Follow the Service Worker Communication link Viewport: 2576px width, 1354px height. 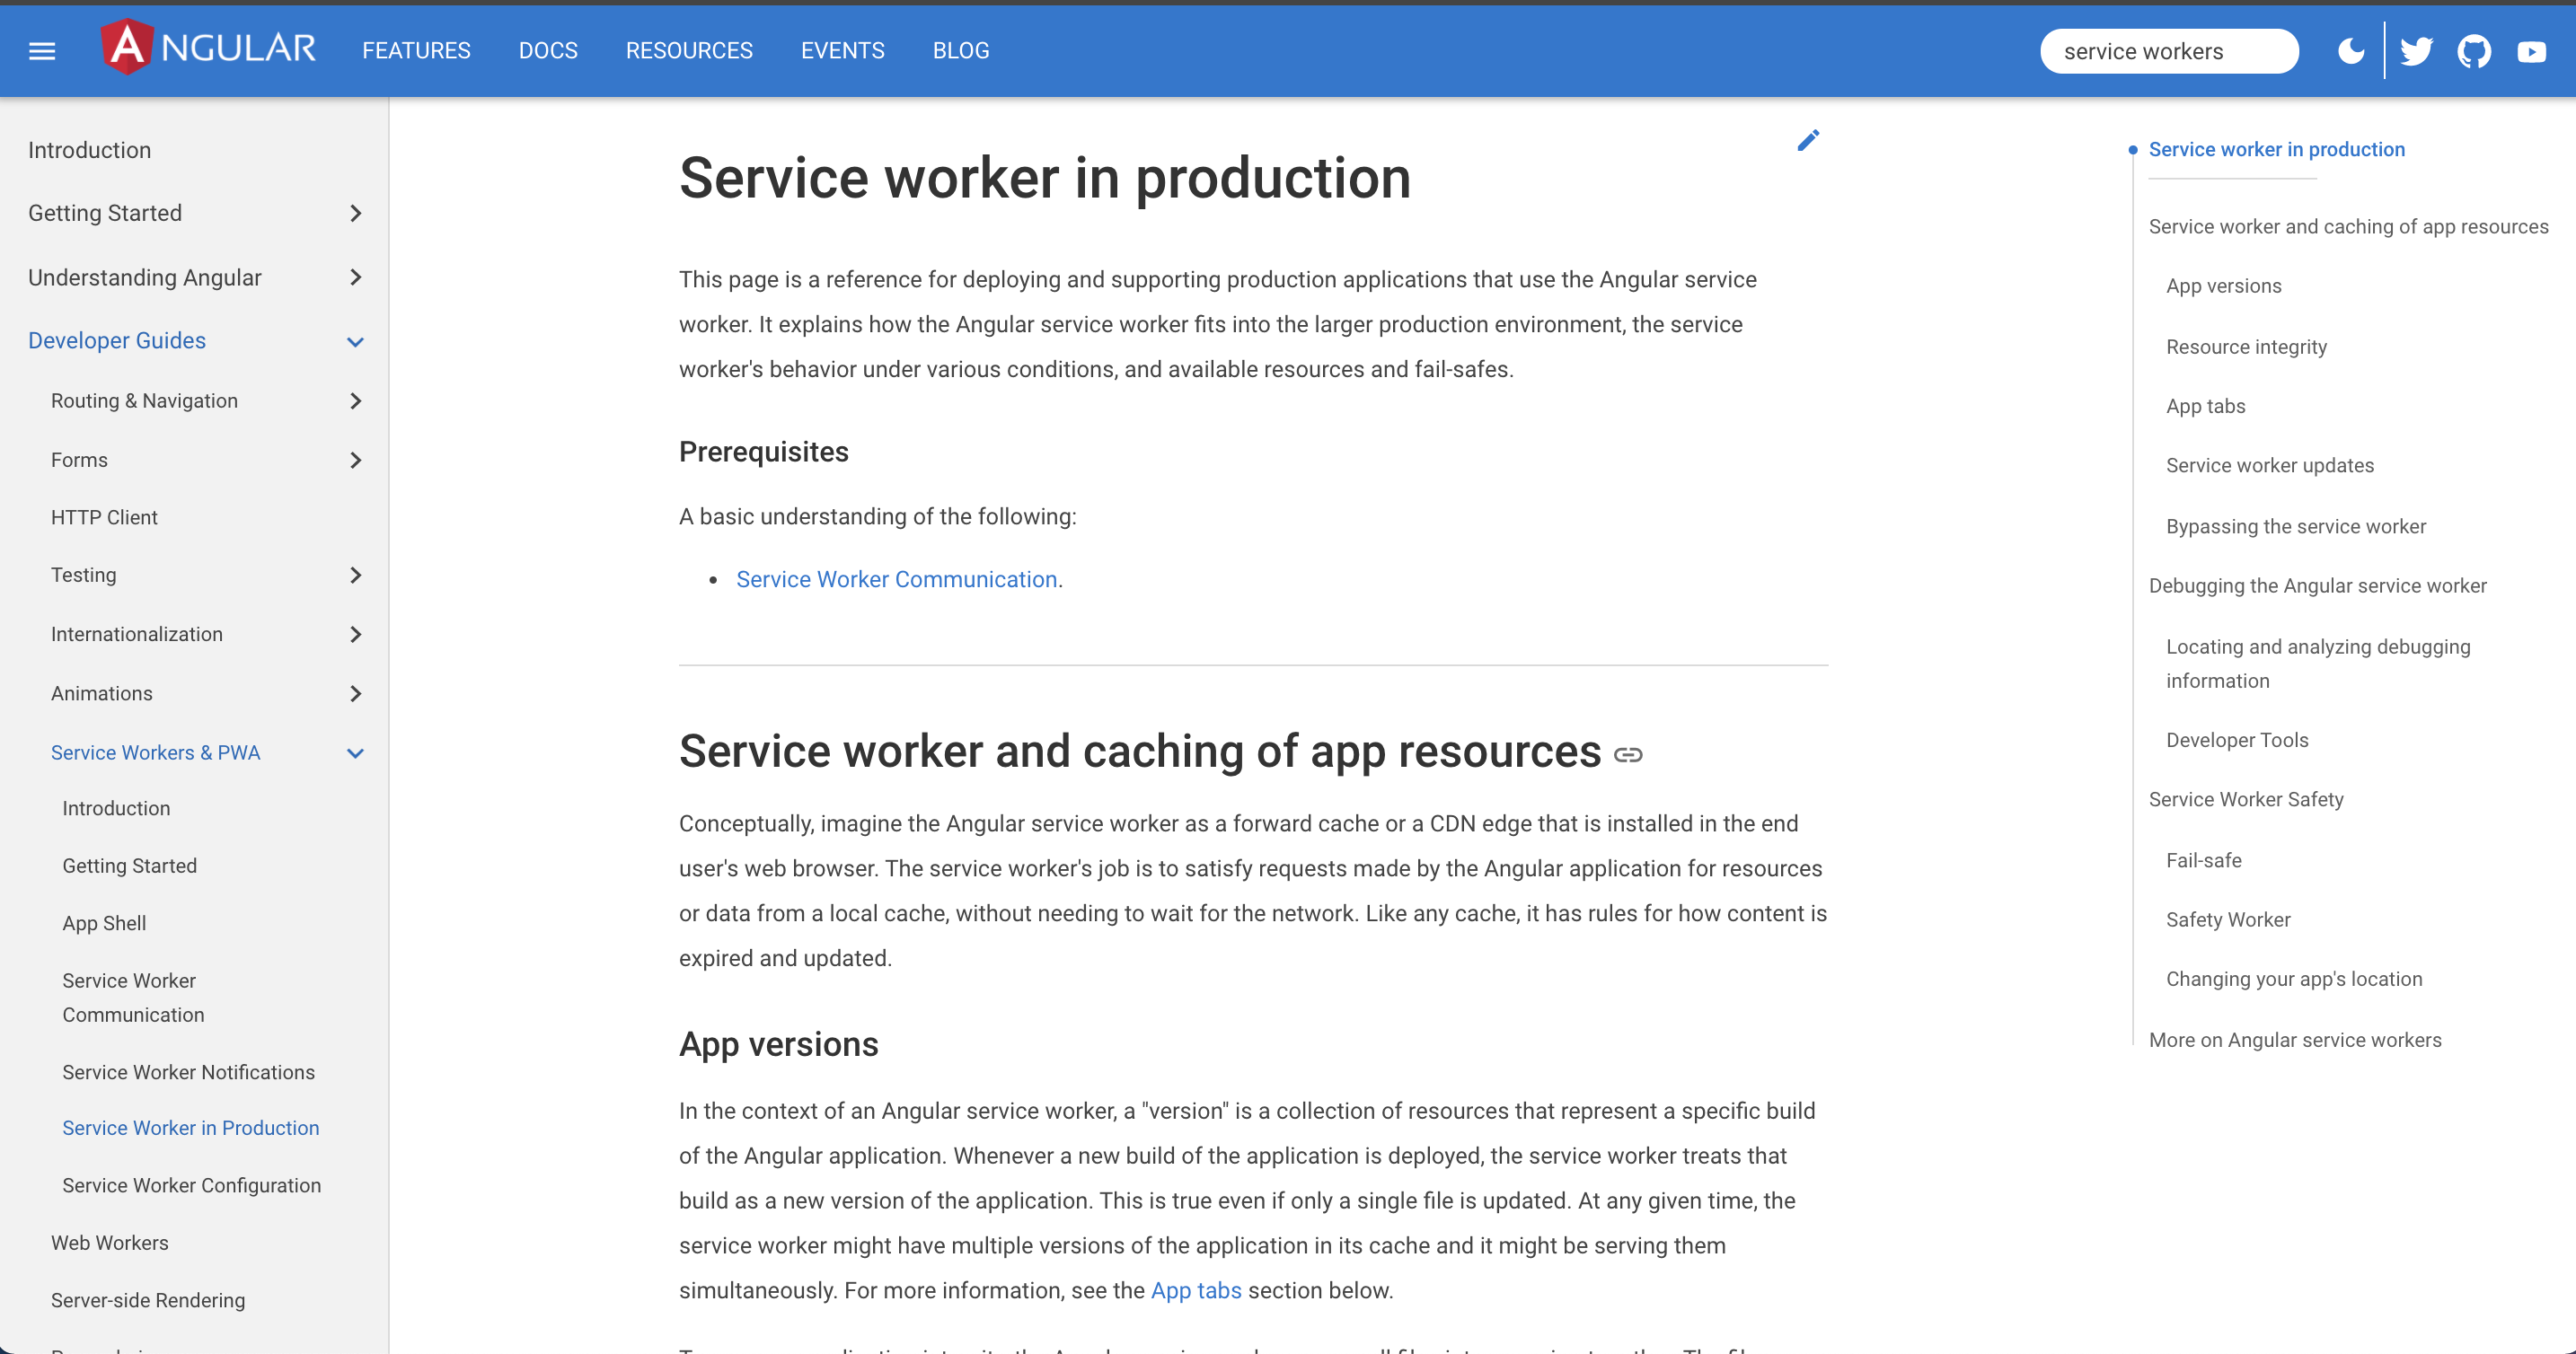click(896, 579)
